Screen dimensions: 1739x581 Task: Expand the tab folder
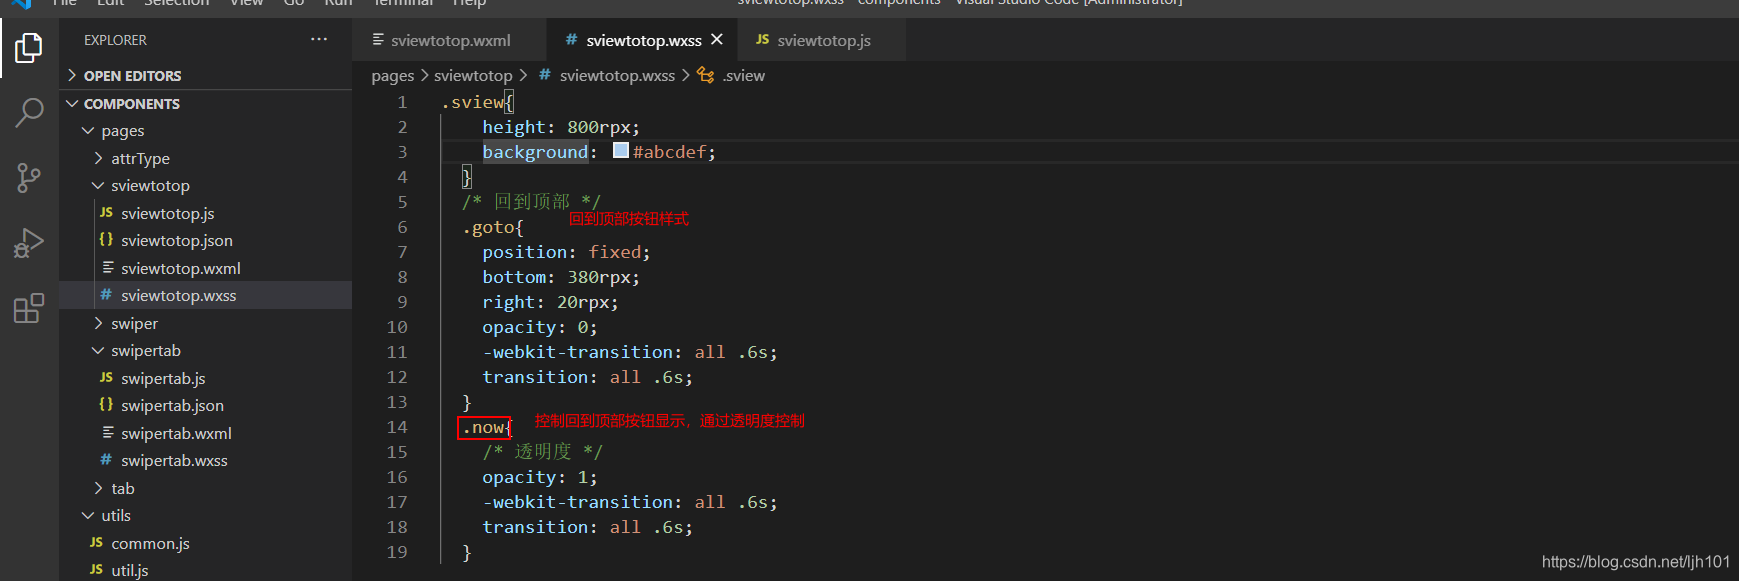click(206, 489)
